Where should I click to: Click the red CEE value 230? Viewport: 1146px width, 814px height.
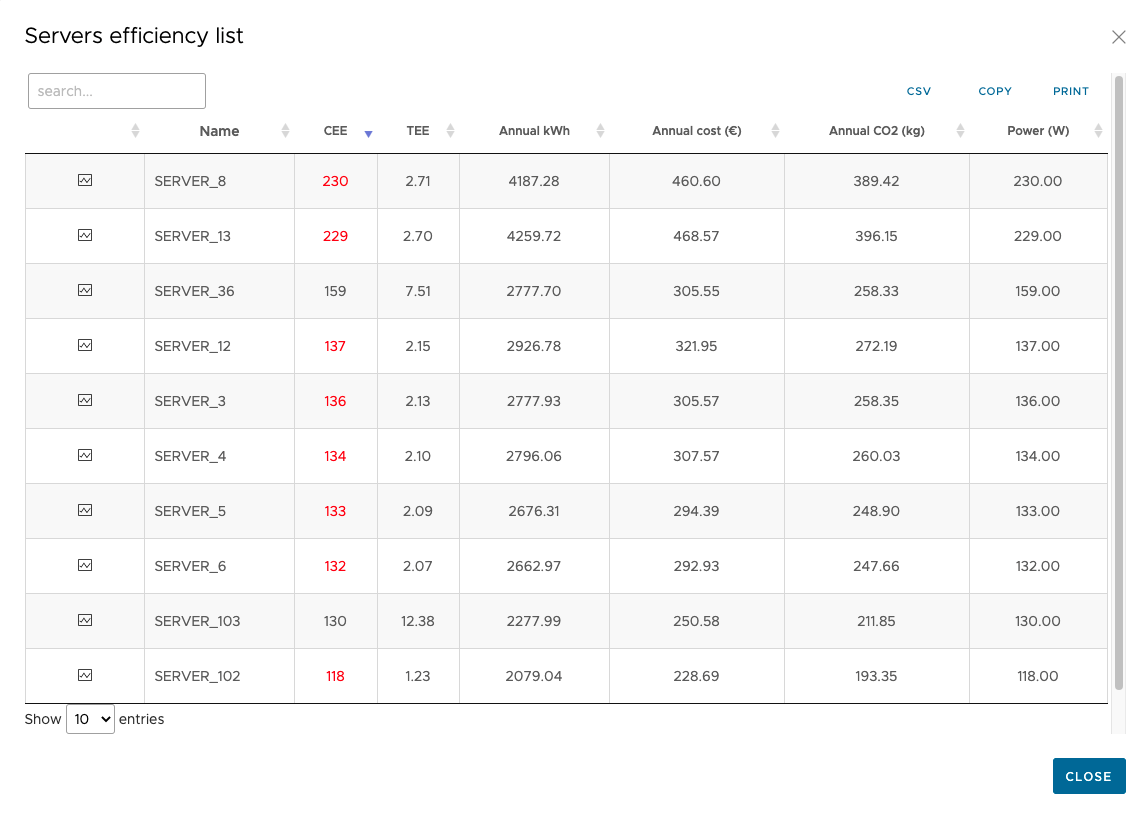335,181
